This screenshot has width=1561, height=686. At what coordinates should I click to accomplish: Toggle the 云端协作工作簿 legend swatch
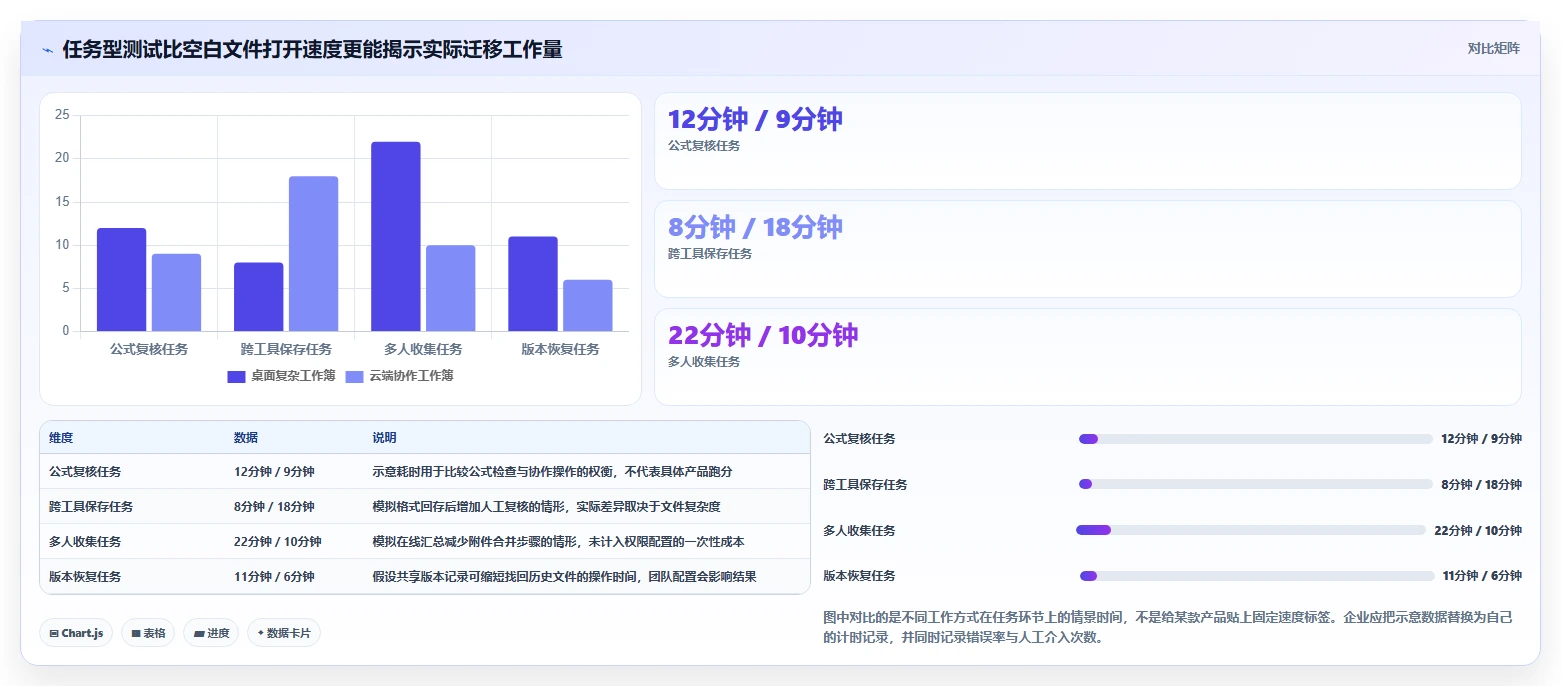click(x=355, y=377)
